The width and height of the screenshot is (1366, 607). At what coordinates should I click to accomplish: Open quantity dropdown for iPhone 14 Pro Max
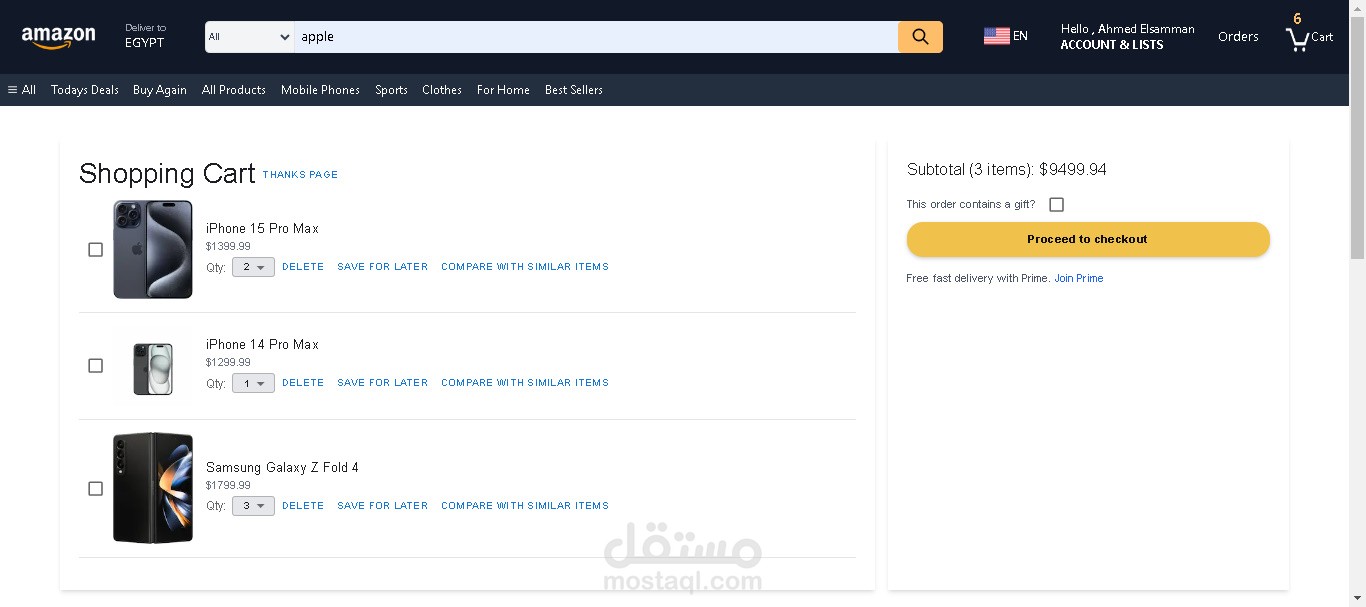click(x=253, y=383)
